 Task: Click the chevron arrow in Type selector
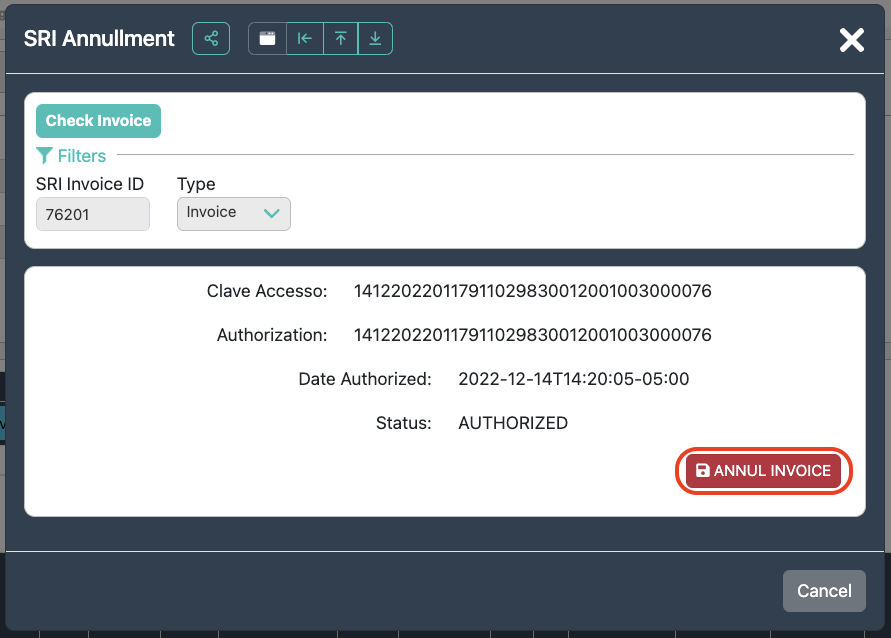[271, 213]
